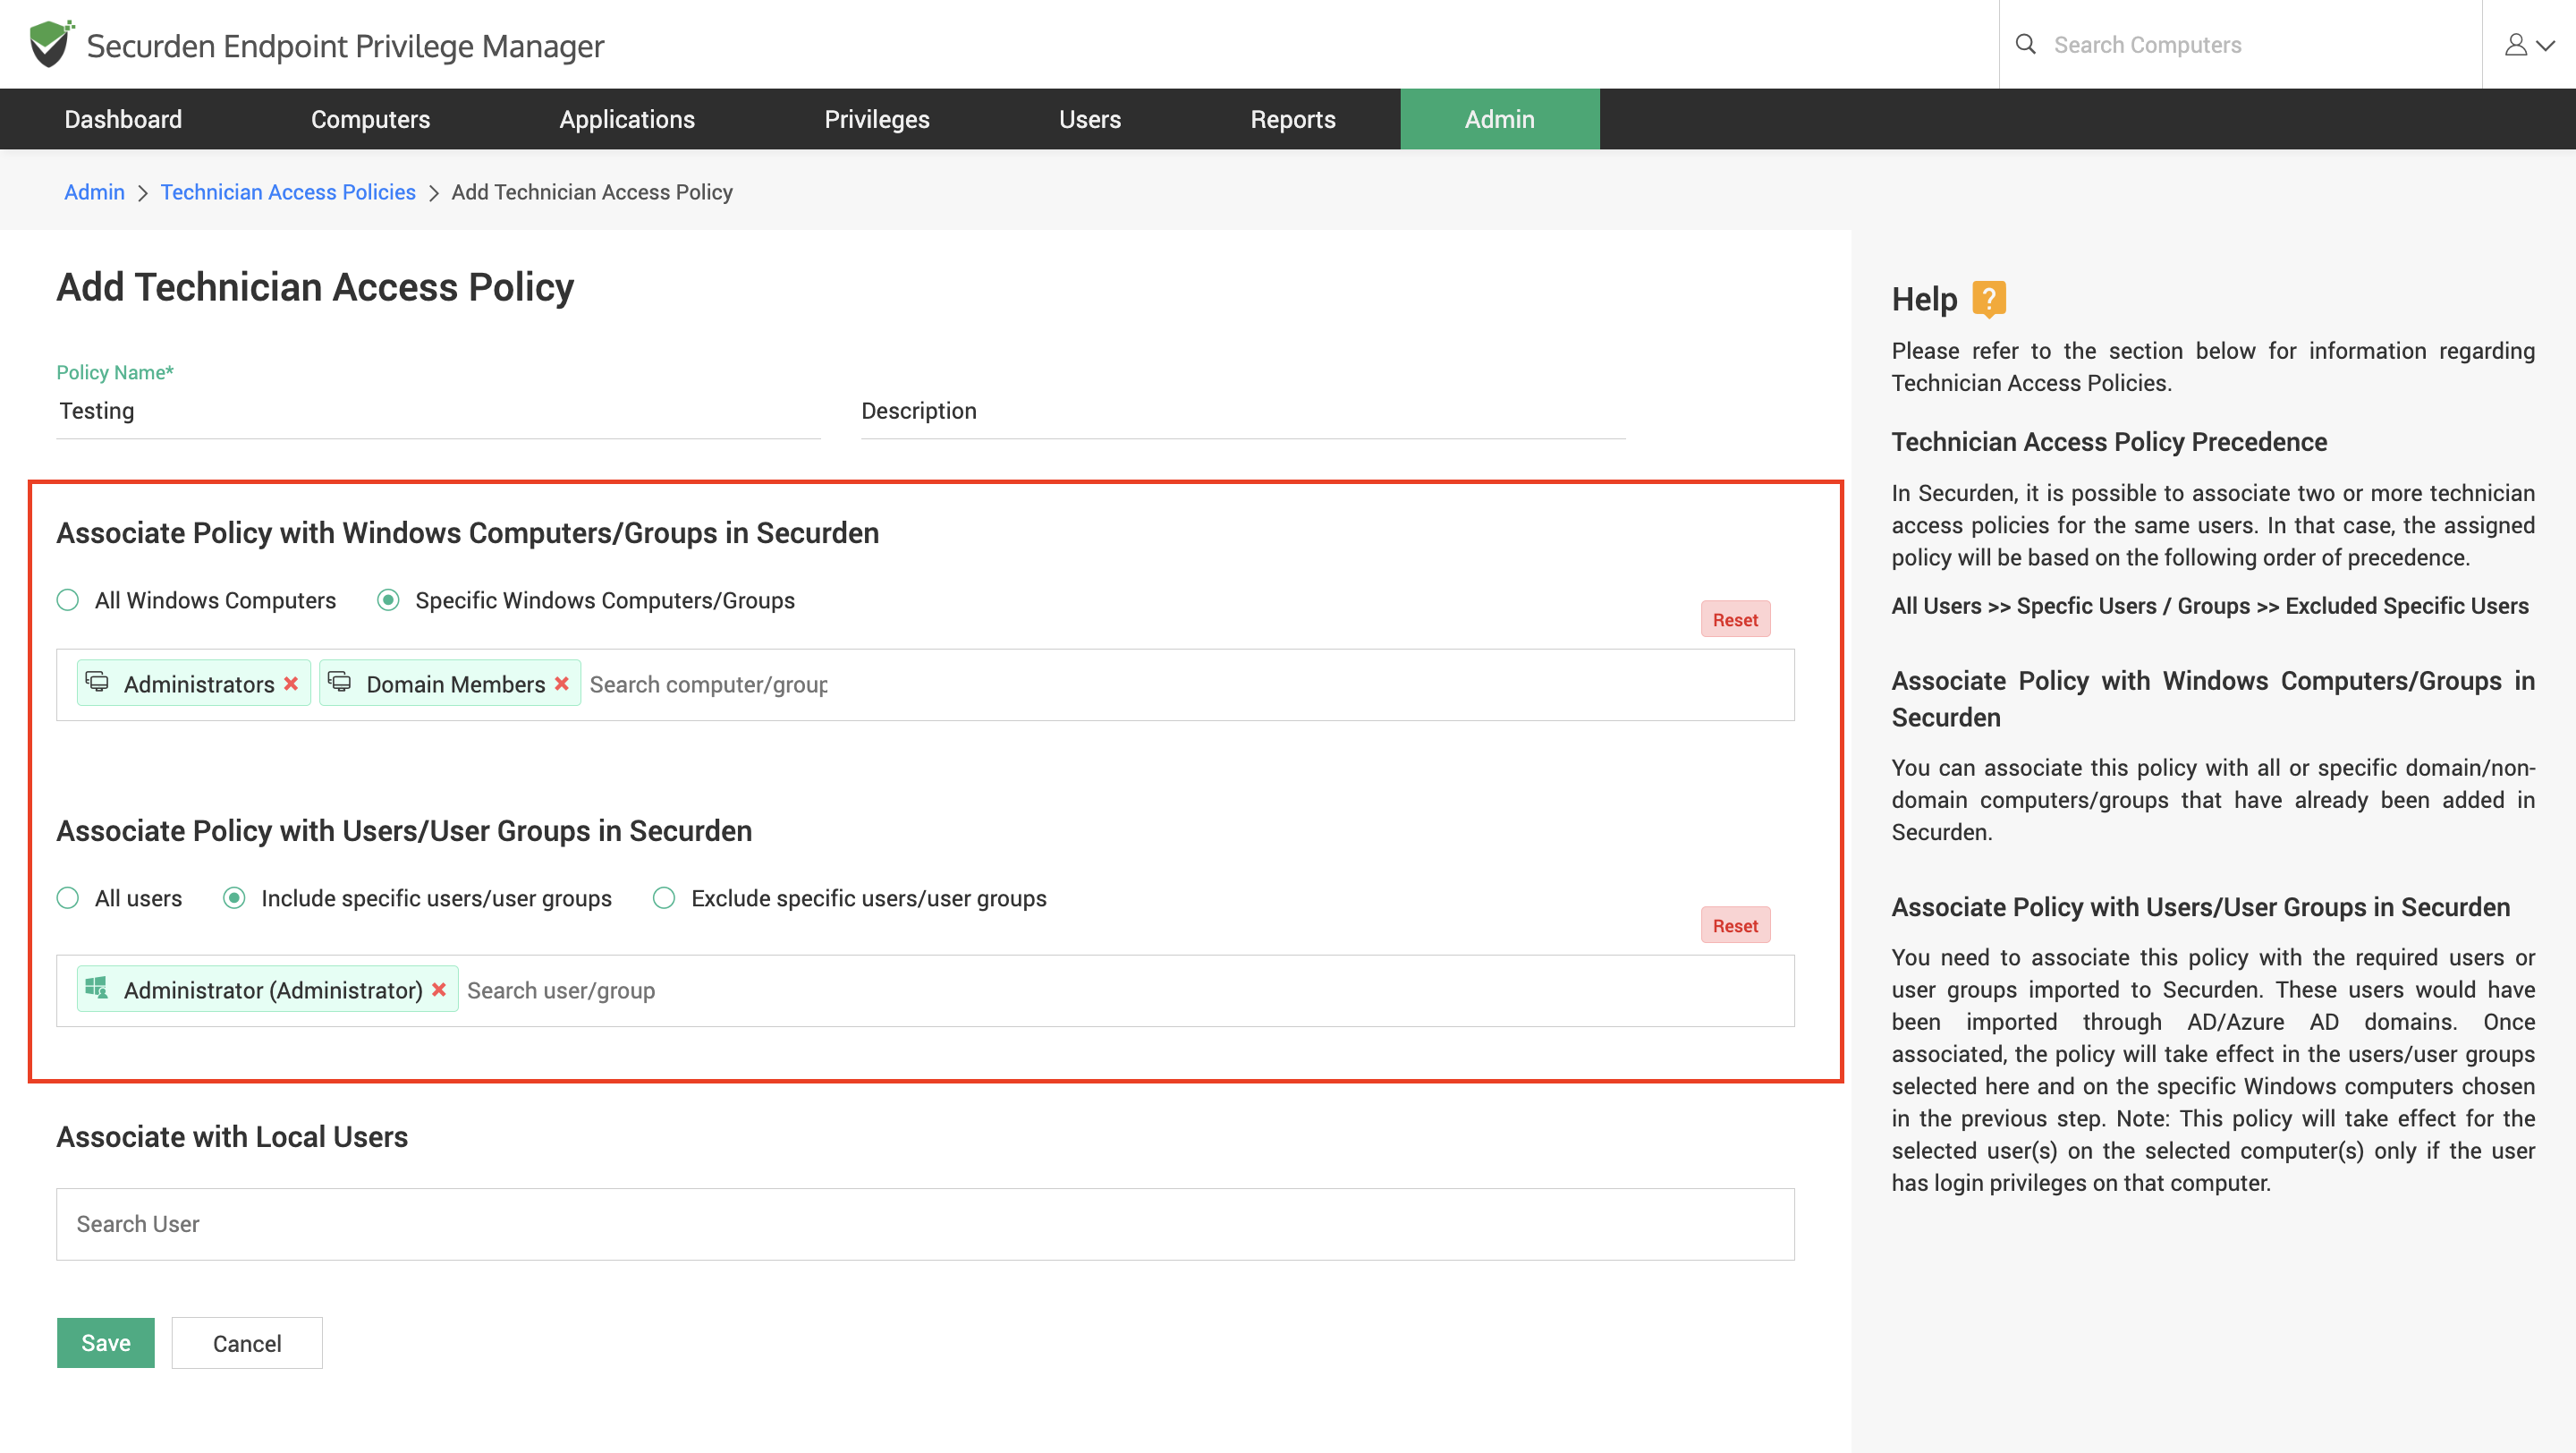Navigate to the Users tab

1090,119
